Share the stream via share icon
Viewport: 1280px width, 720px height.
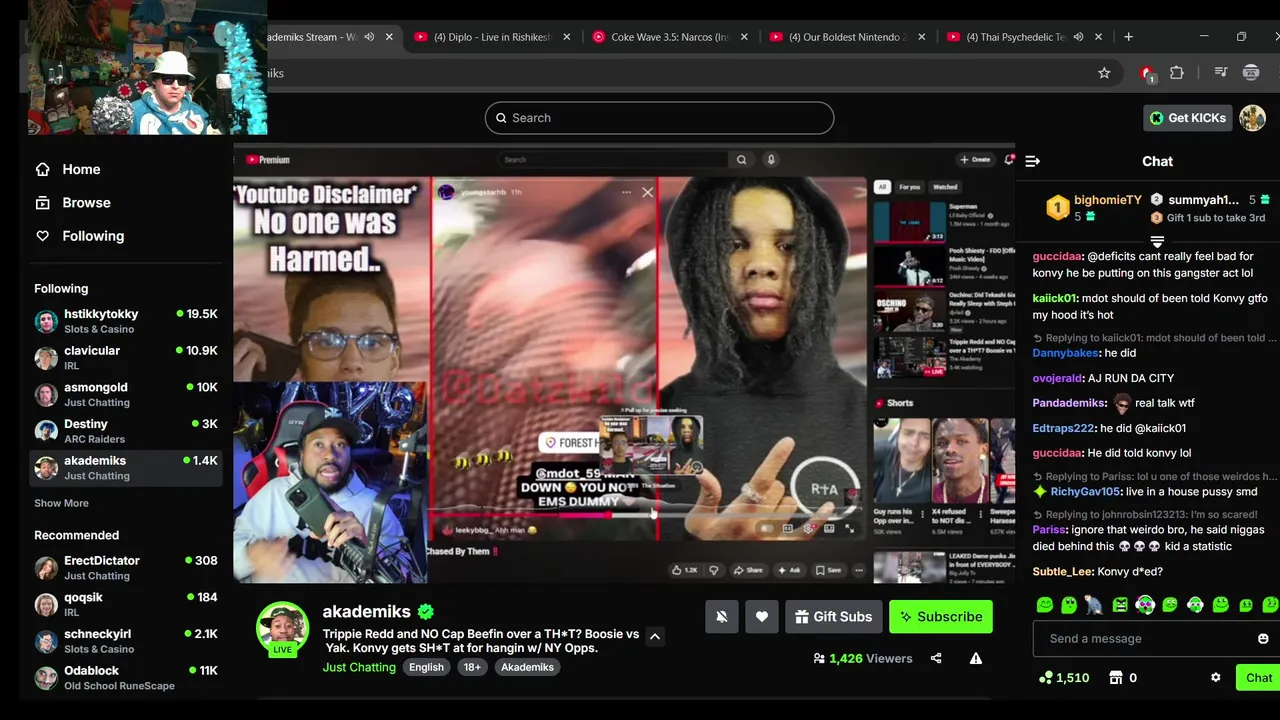[x=936, y=658]
